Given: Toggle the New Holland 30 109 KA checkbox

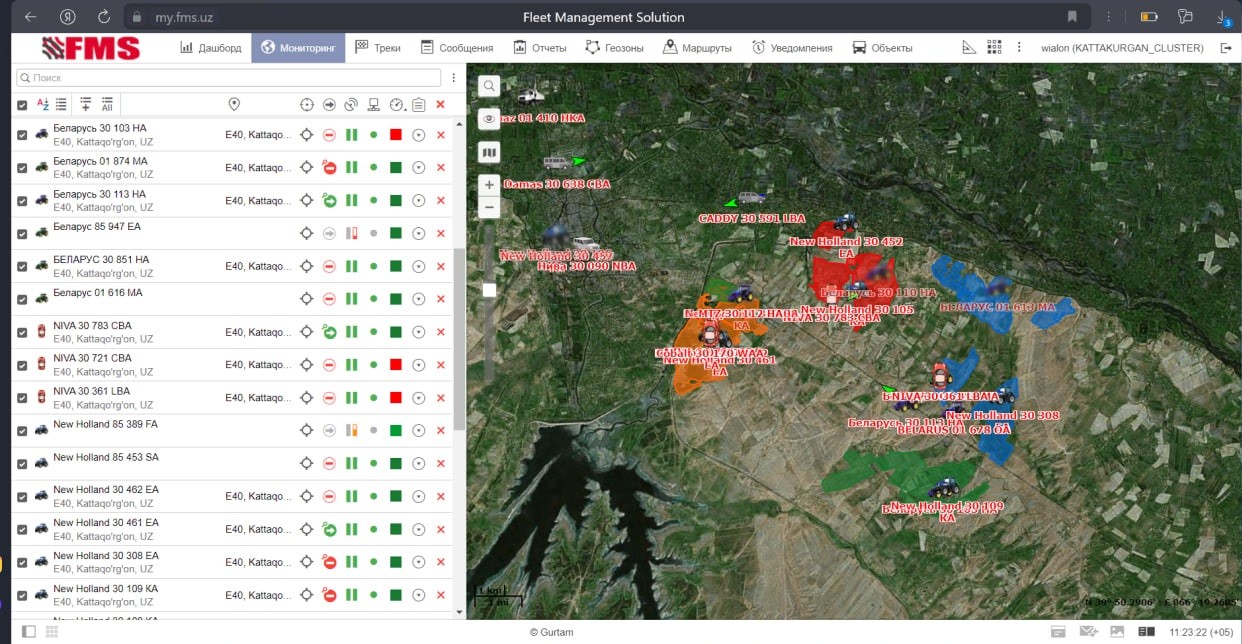Looking at the screenshot, I should coord(22,595).
